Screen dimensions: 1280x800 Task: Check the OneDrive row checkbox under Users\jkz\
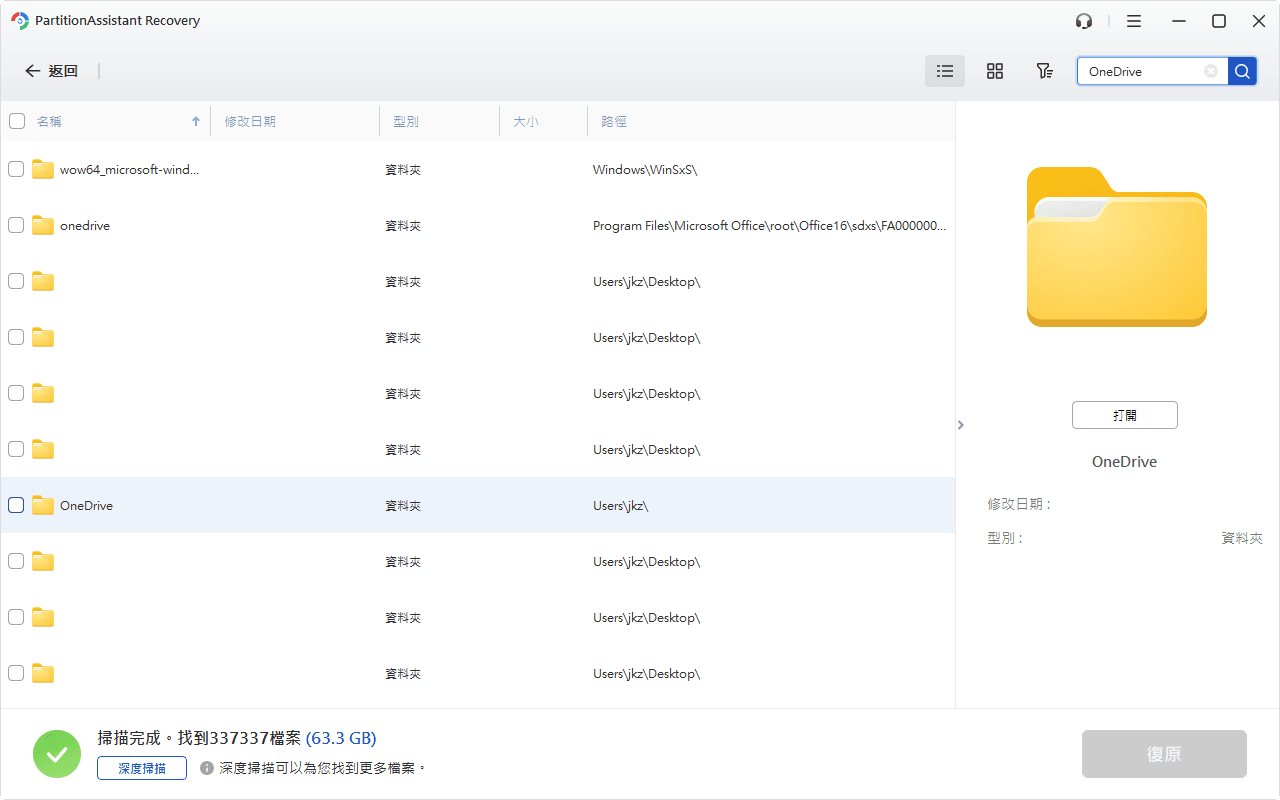[16, 505]
